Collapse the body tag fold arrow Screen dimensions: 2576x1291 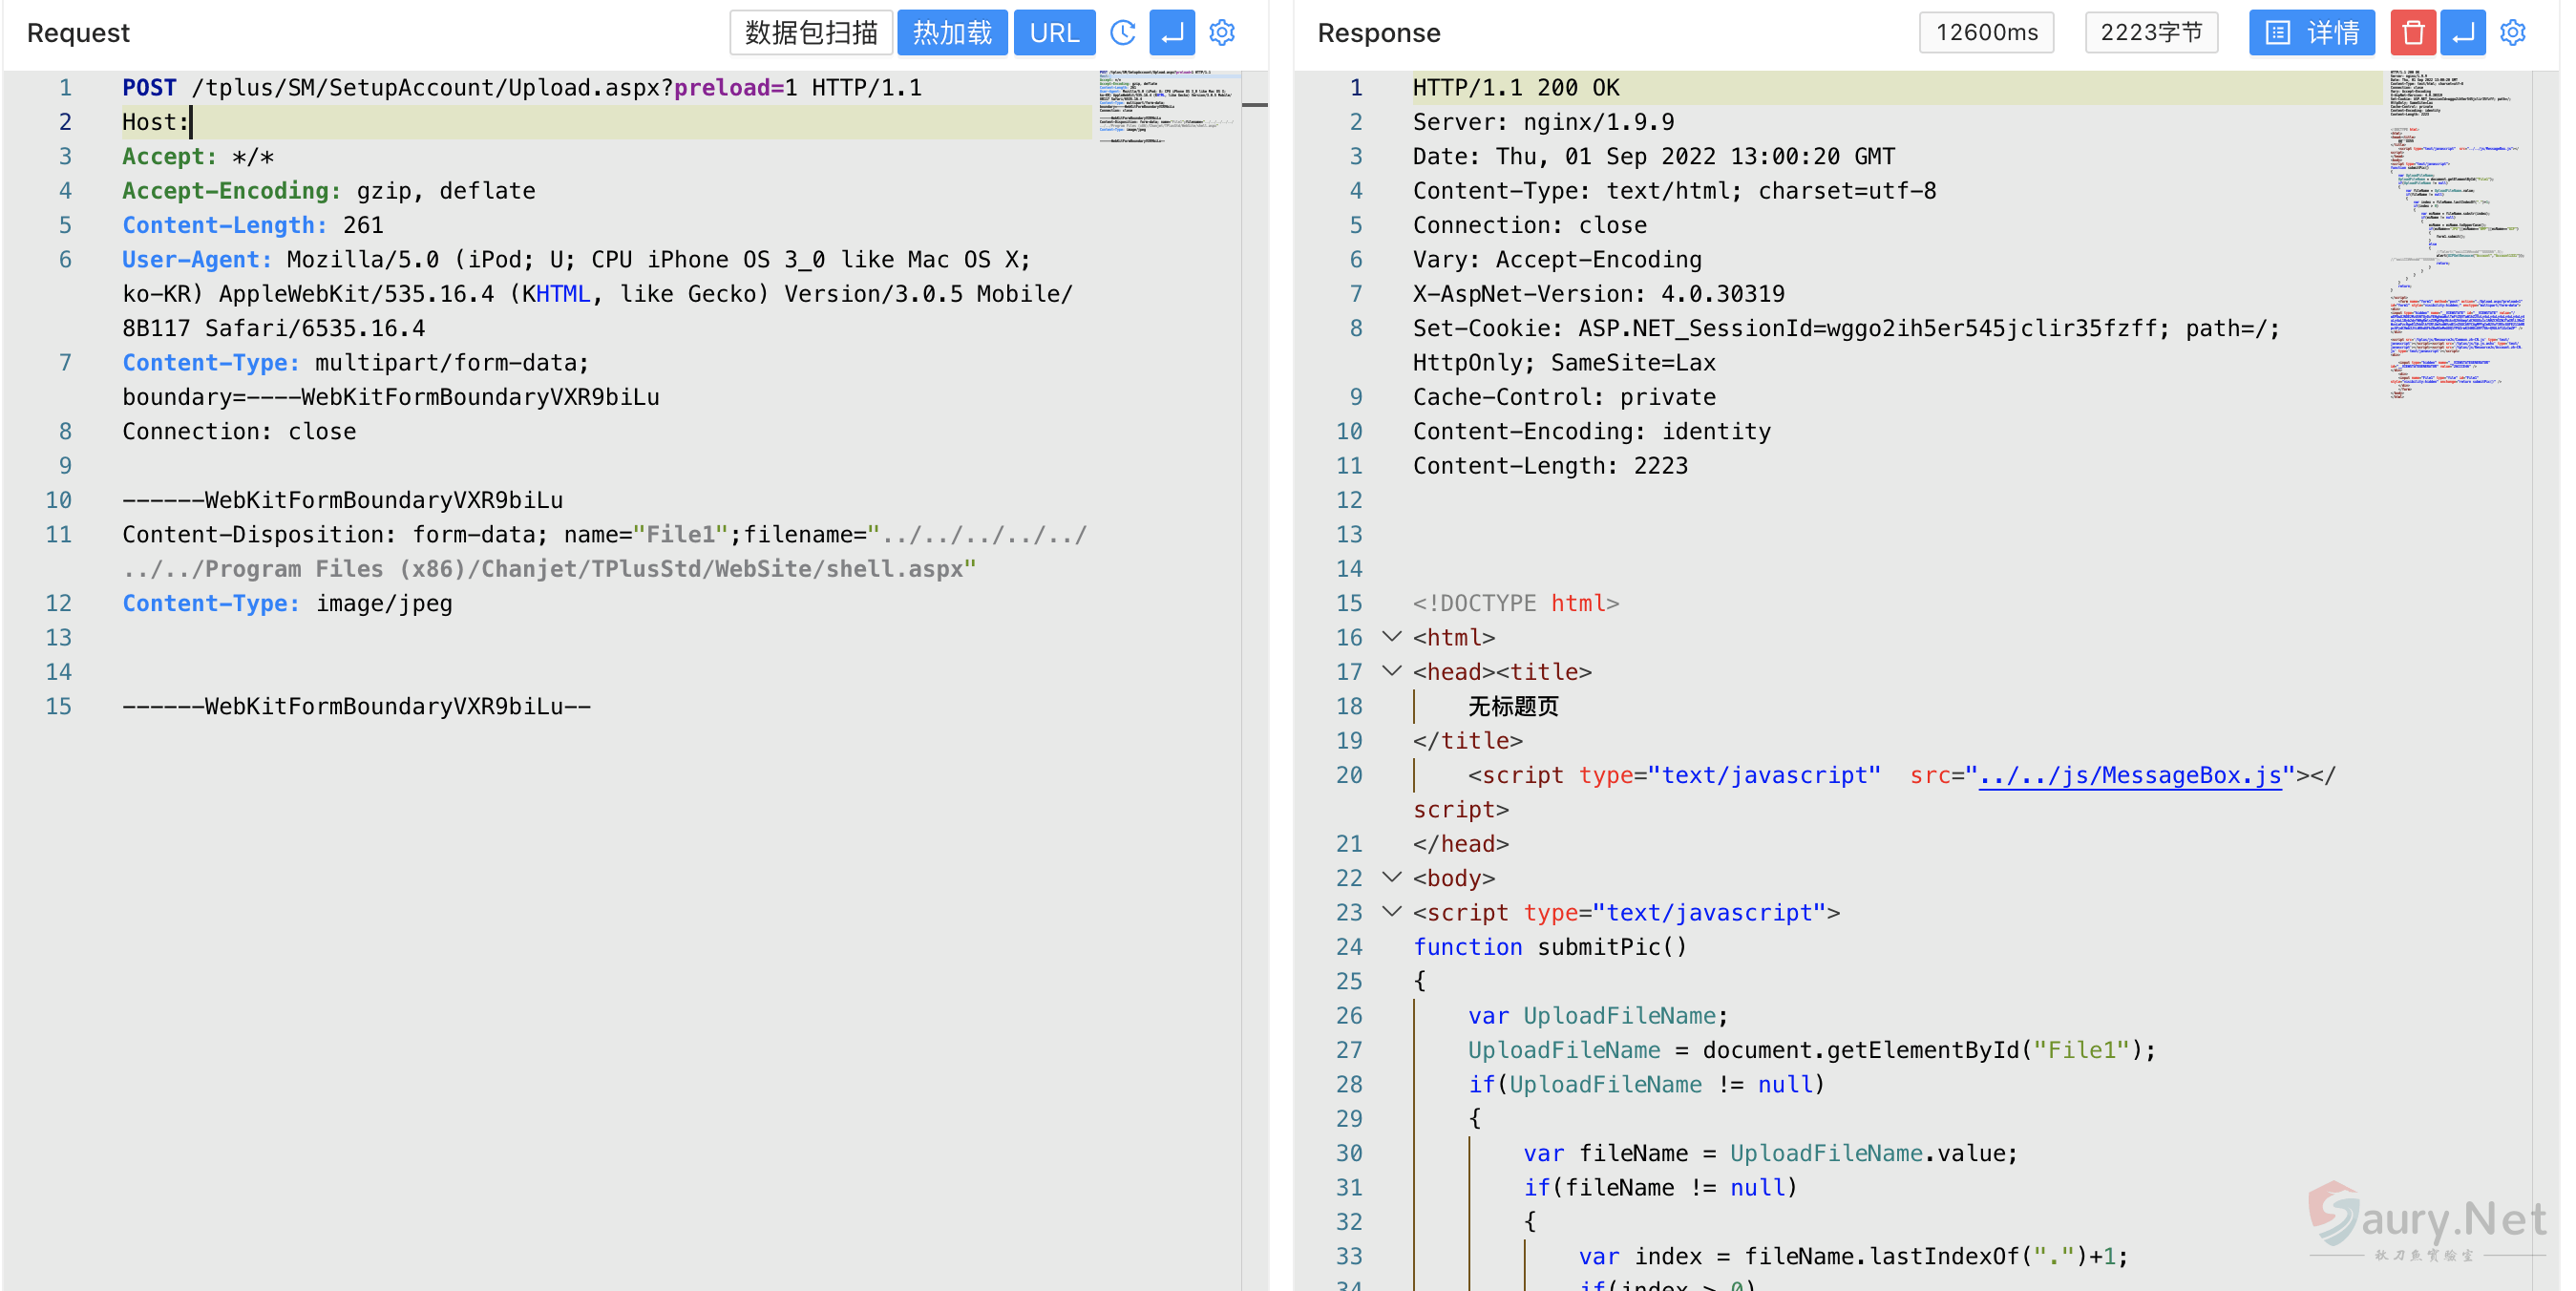point(1391,877)
